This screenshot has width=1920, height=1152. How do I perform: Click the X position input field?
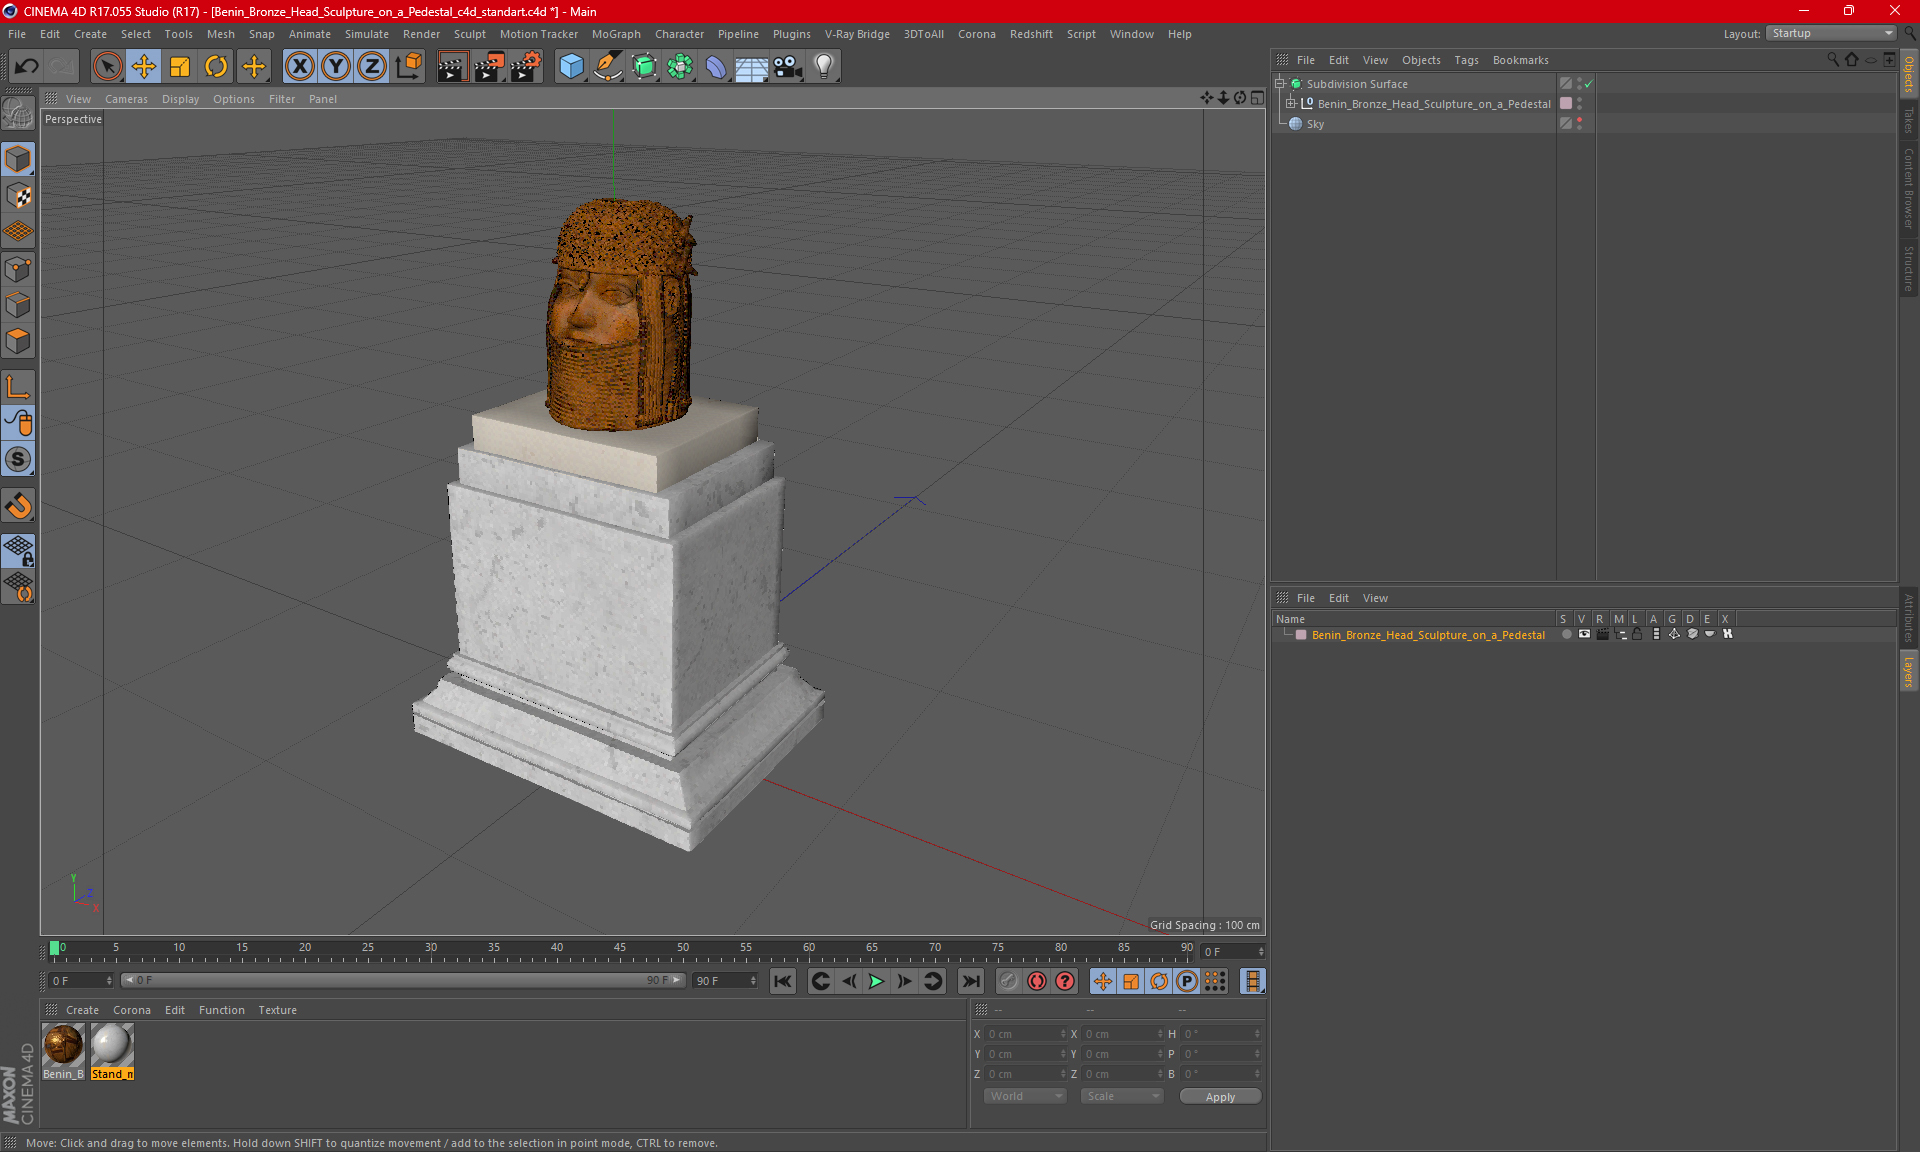point(1026,1034)
